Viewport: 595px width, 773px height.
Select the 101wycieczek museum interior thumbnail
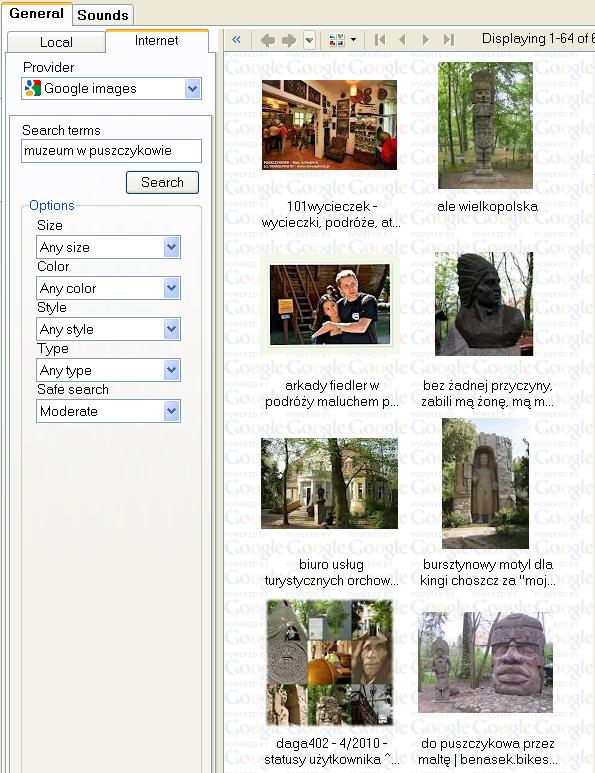[329, 125]
